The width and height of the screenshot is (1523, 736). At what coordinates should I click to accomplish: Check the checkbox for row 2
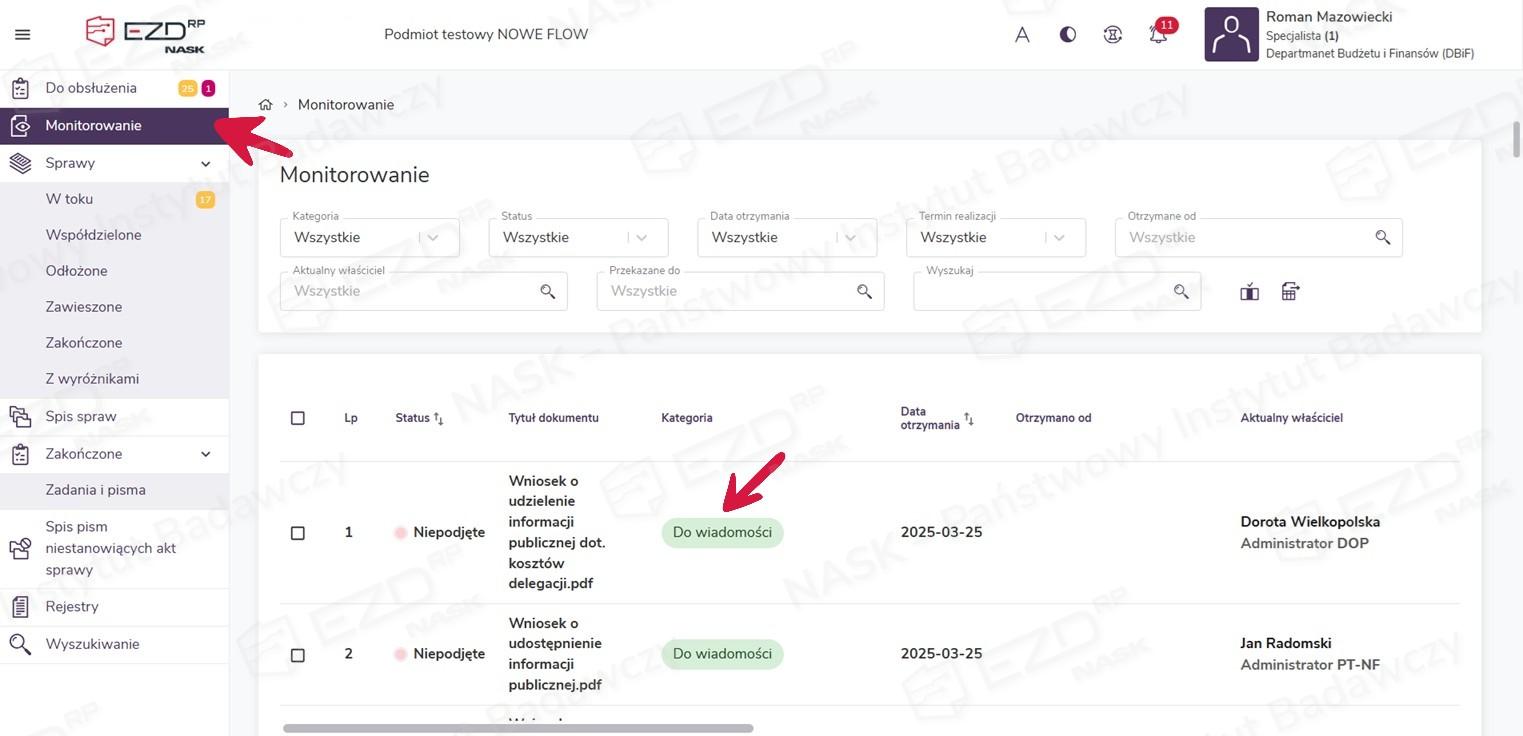pyautogui.click(x=298, y=655)
